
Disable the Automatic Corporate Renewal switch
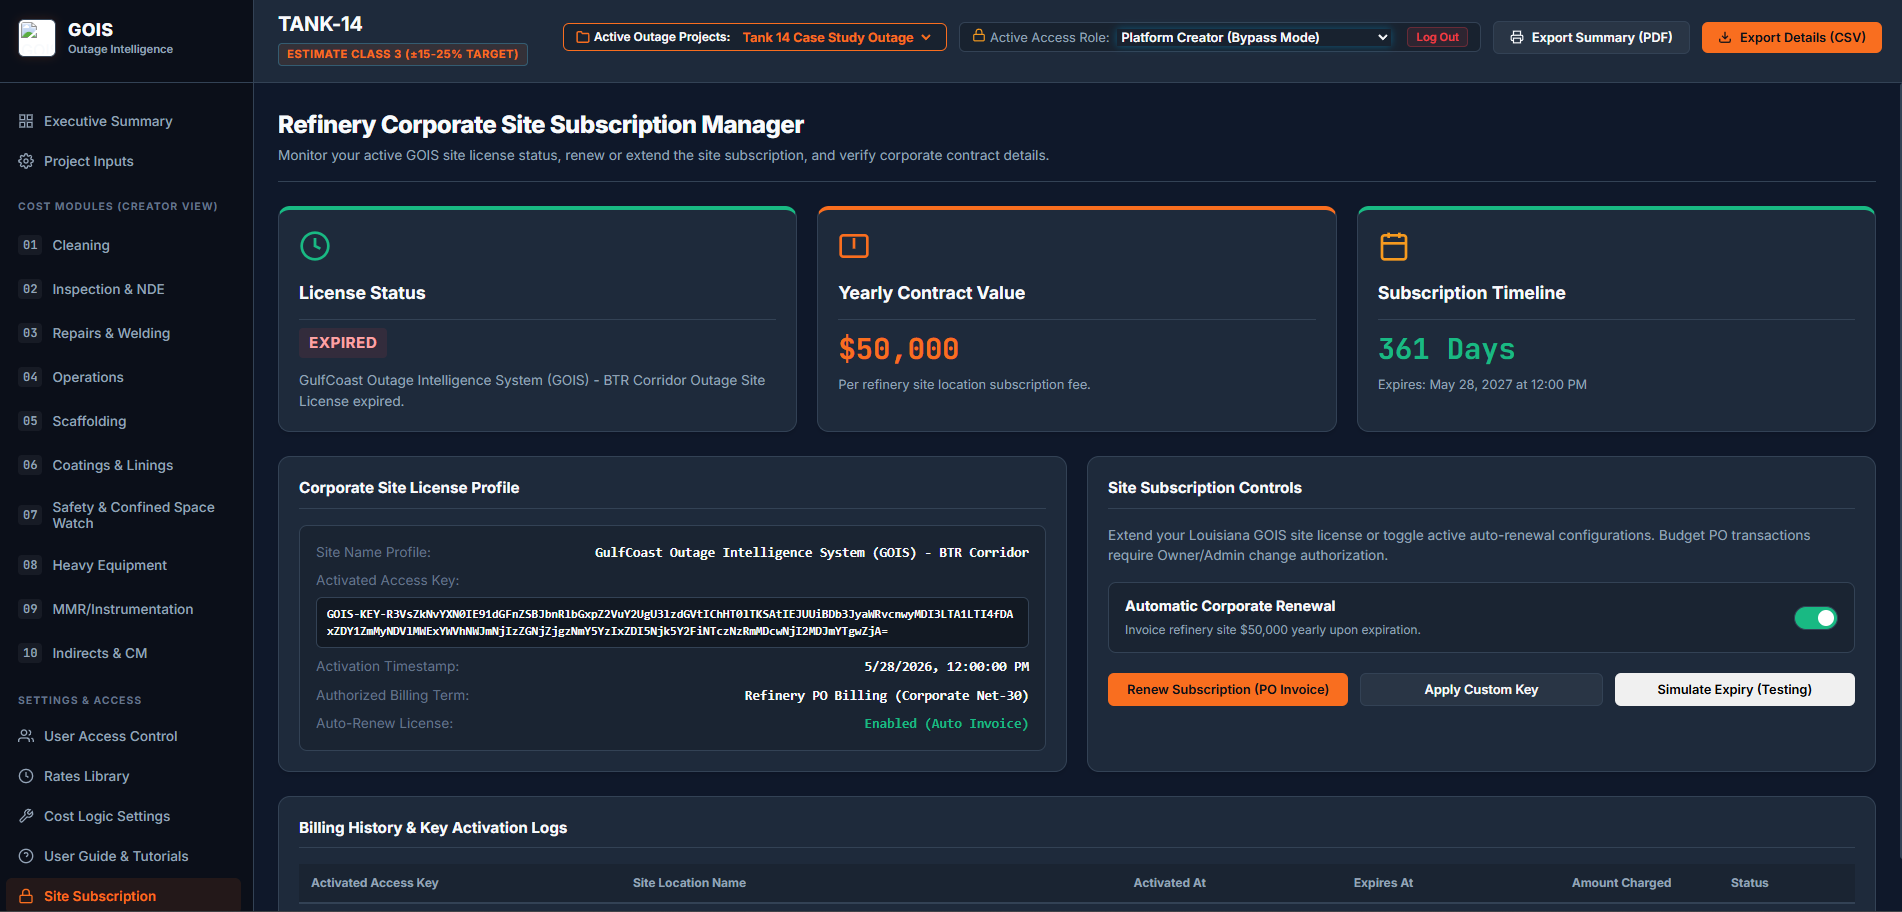1815,618
